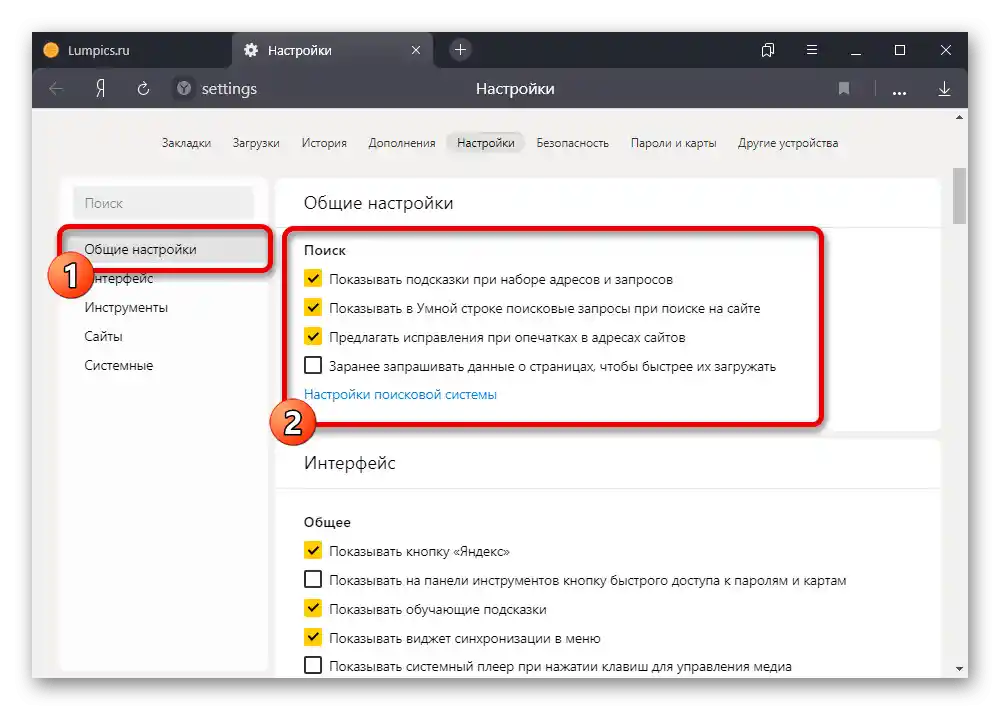The width and height of the screenshot is (1000, 710).
Task: Switch to the Lumpics.ru tab
Action: 131,50
